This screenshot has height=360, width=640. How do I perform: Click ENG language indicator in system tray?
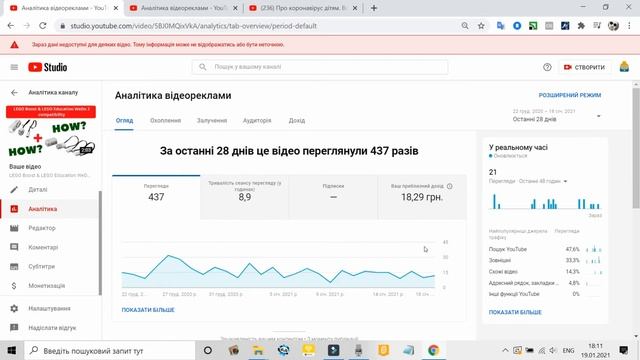(568, 350)
